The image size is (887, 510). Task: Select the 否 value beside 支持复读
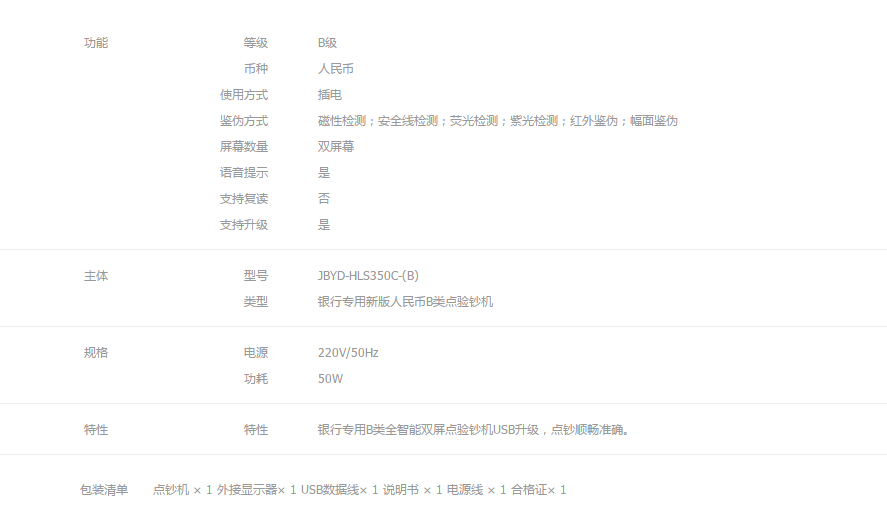pos(324,199)
